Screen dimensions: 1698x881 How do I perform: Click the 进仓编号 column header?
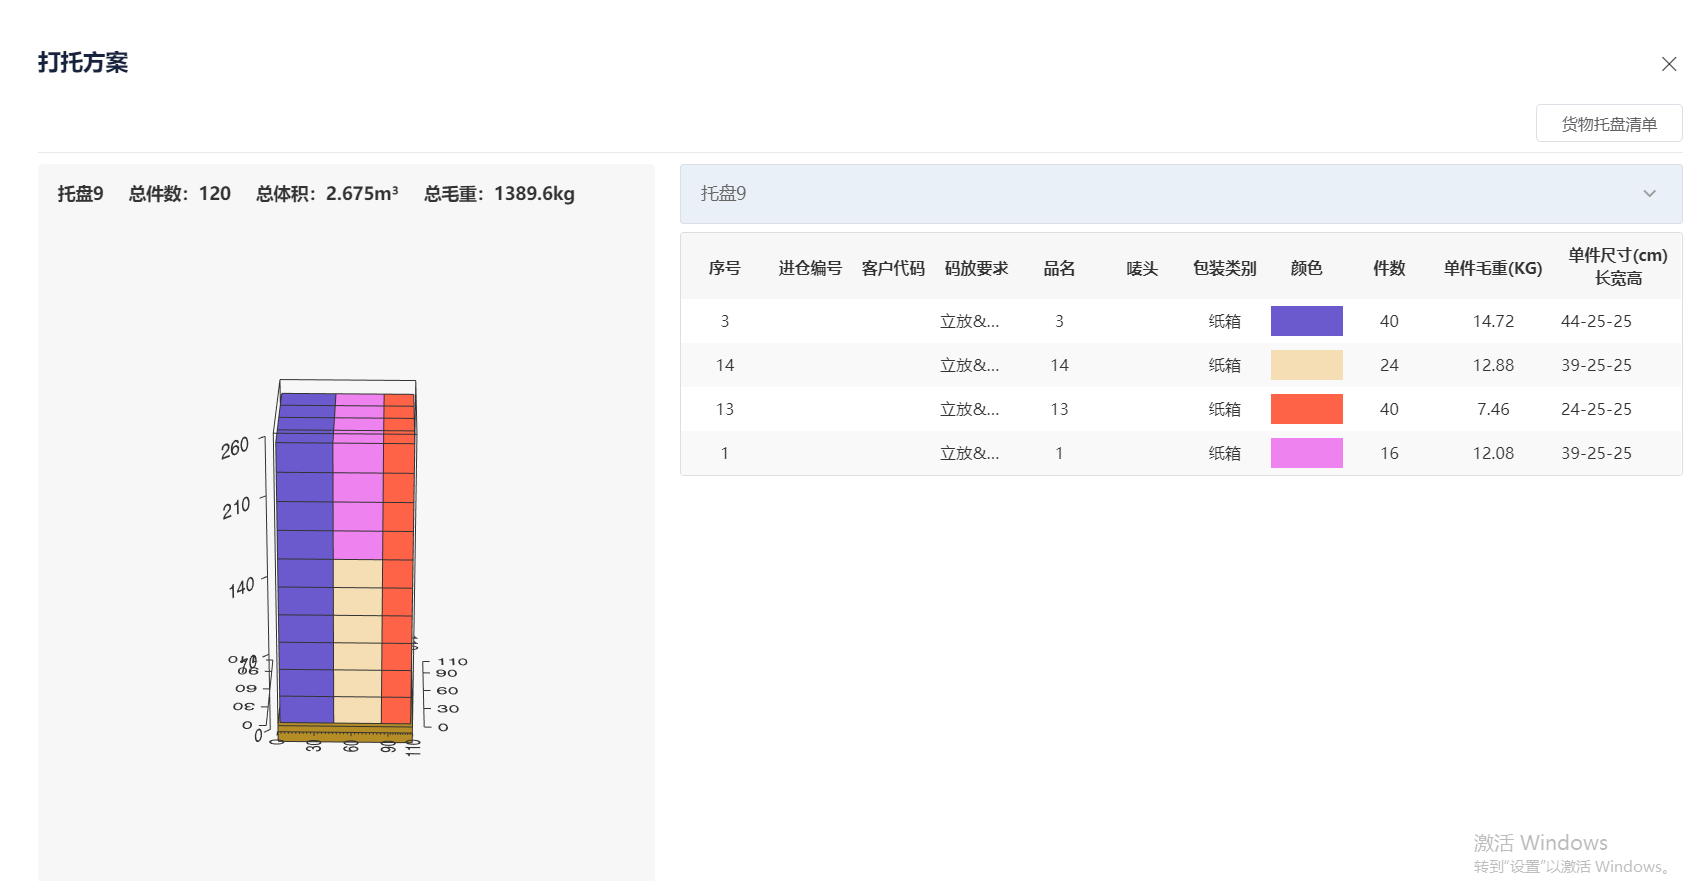(810, 268)
